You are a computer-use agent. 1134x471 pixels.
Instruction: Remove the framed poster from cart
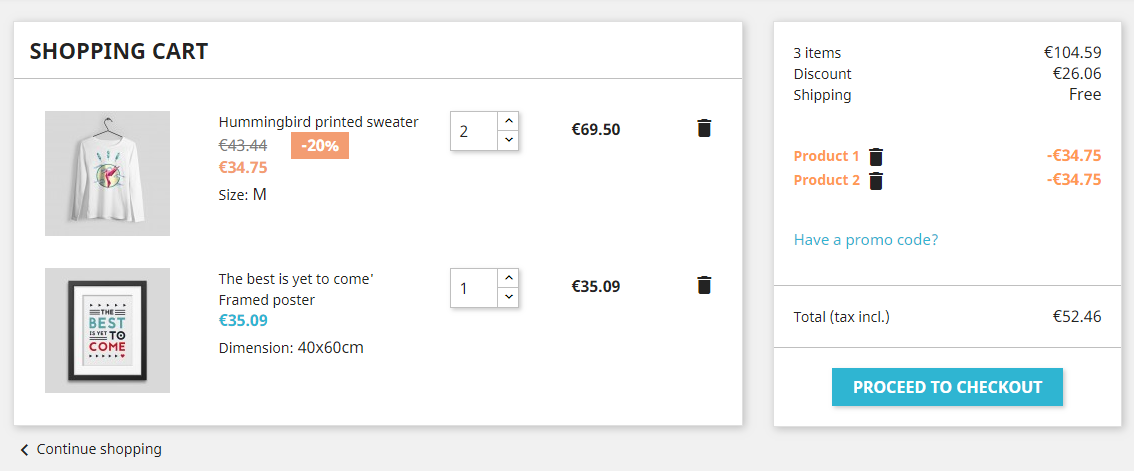(x=704, y=285)
